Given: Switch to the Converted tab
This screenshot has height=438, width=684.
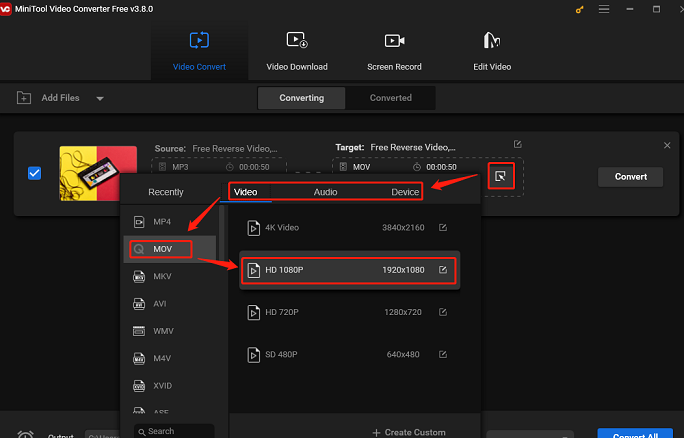Looking at the screenshot, I should [x=391, y=98].
